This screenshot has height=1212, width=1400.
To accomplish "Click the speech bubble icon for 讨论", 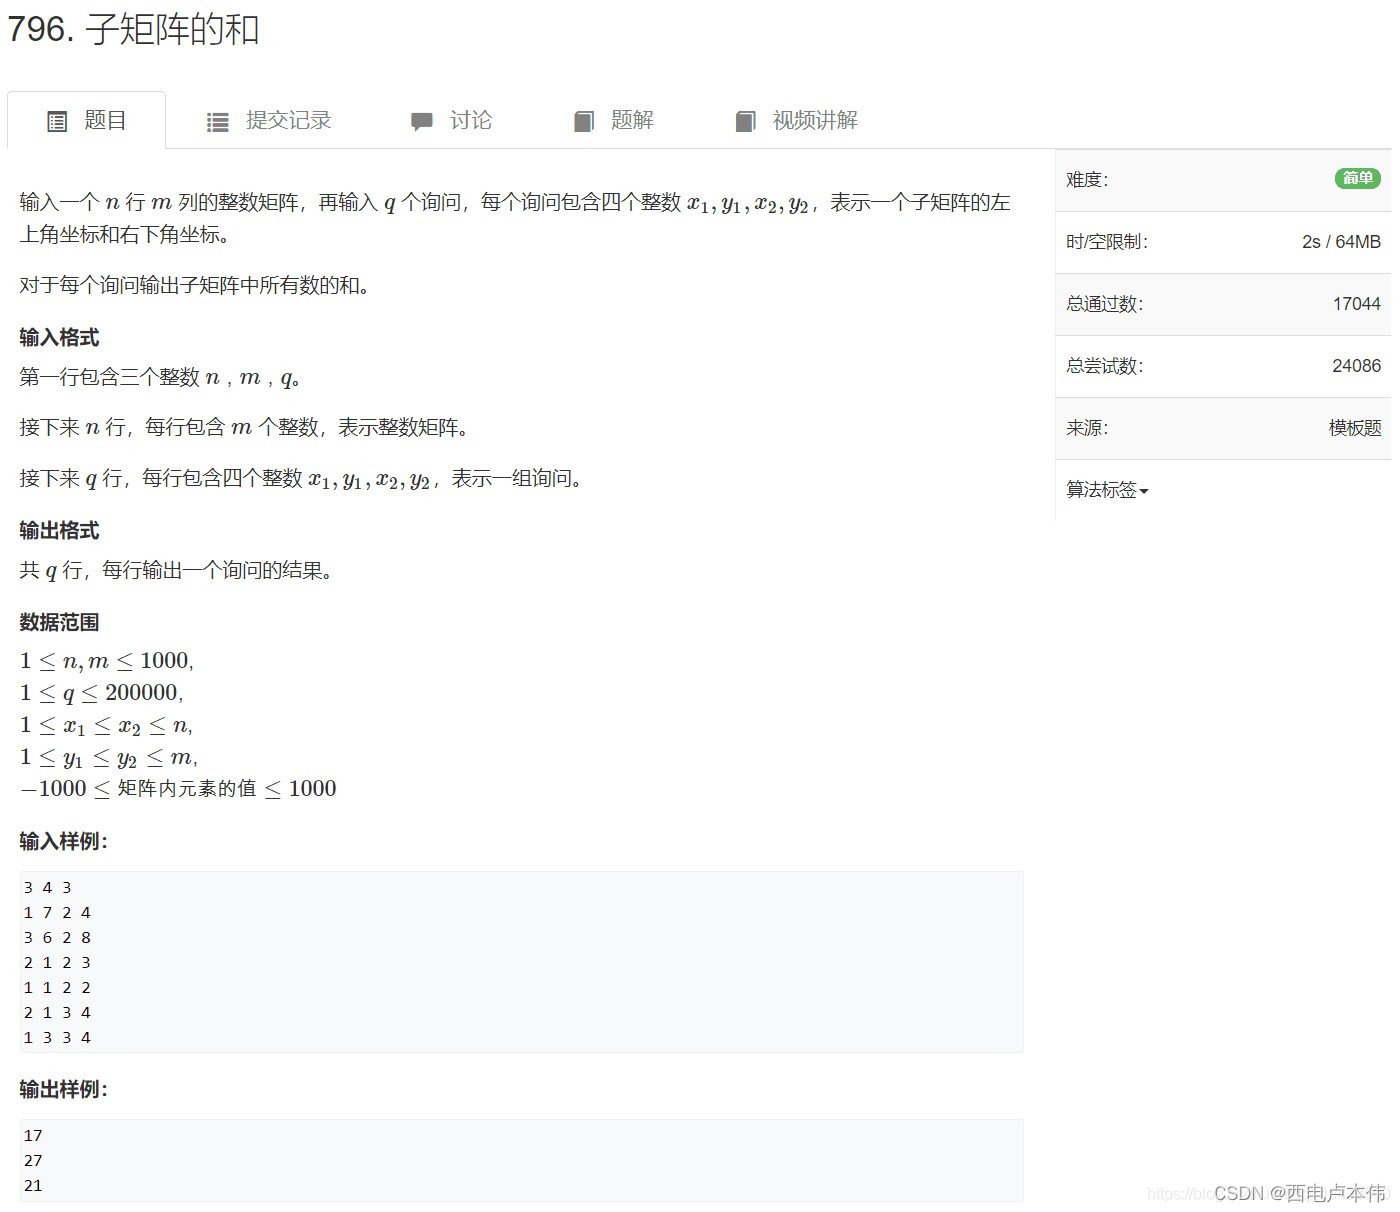I will coord(423,120).
